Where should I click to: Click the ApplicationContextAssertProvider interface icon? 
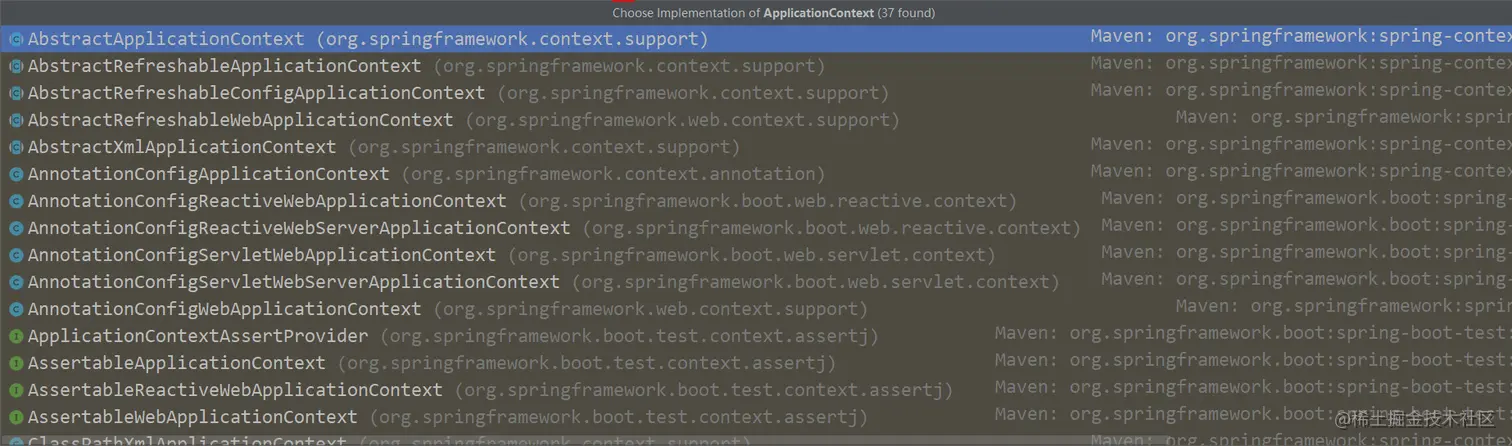pos(16,336)
